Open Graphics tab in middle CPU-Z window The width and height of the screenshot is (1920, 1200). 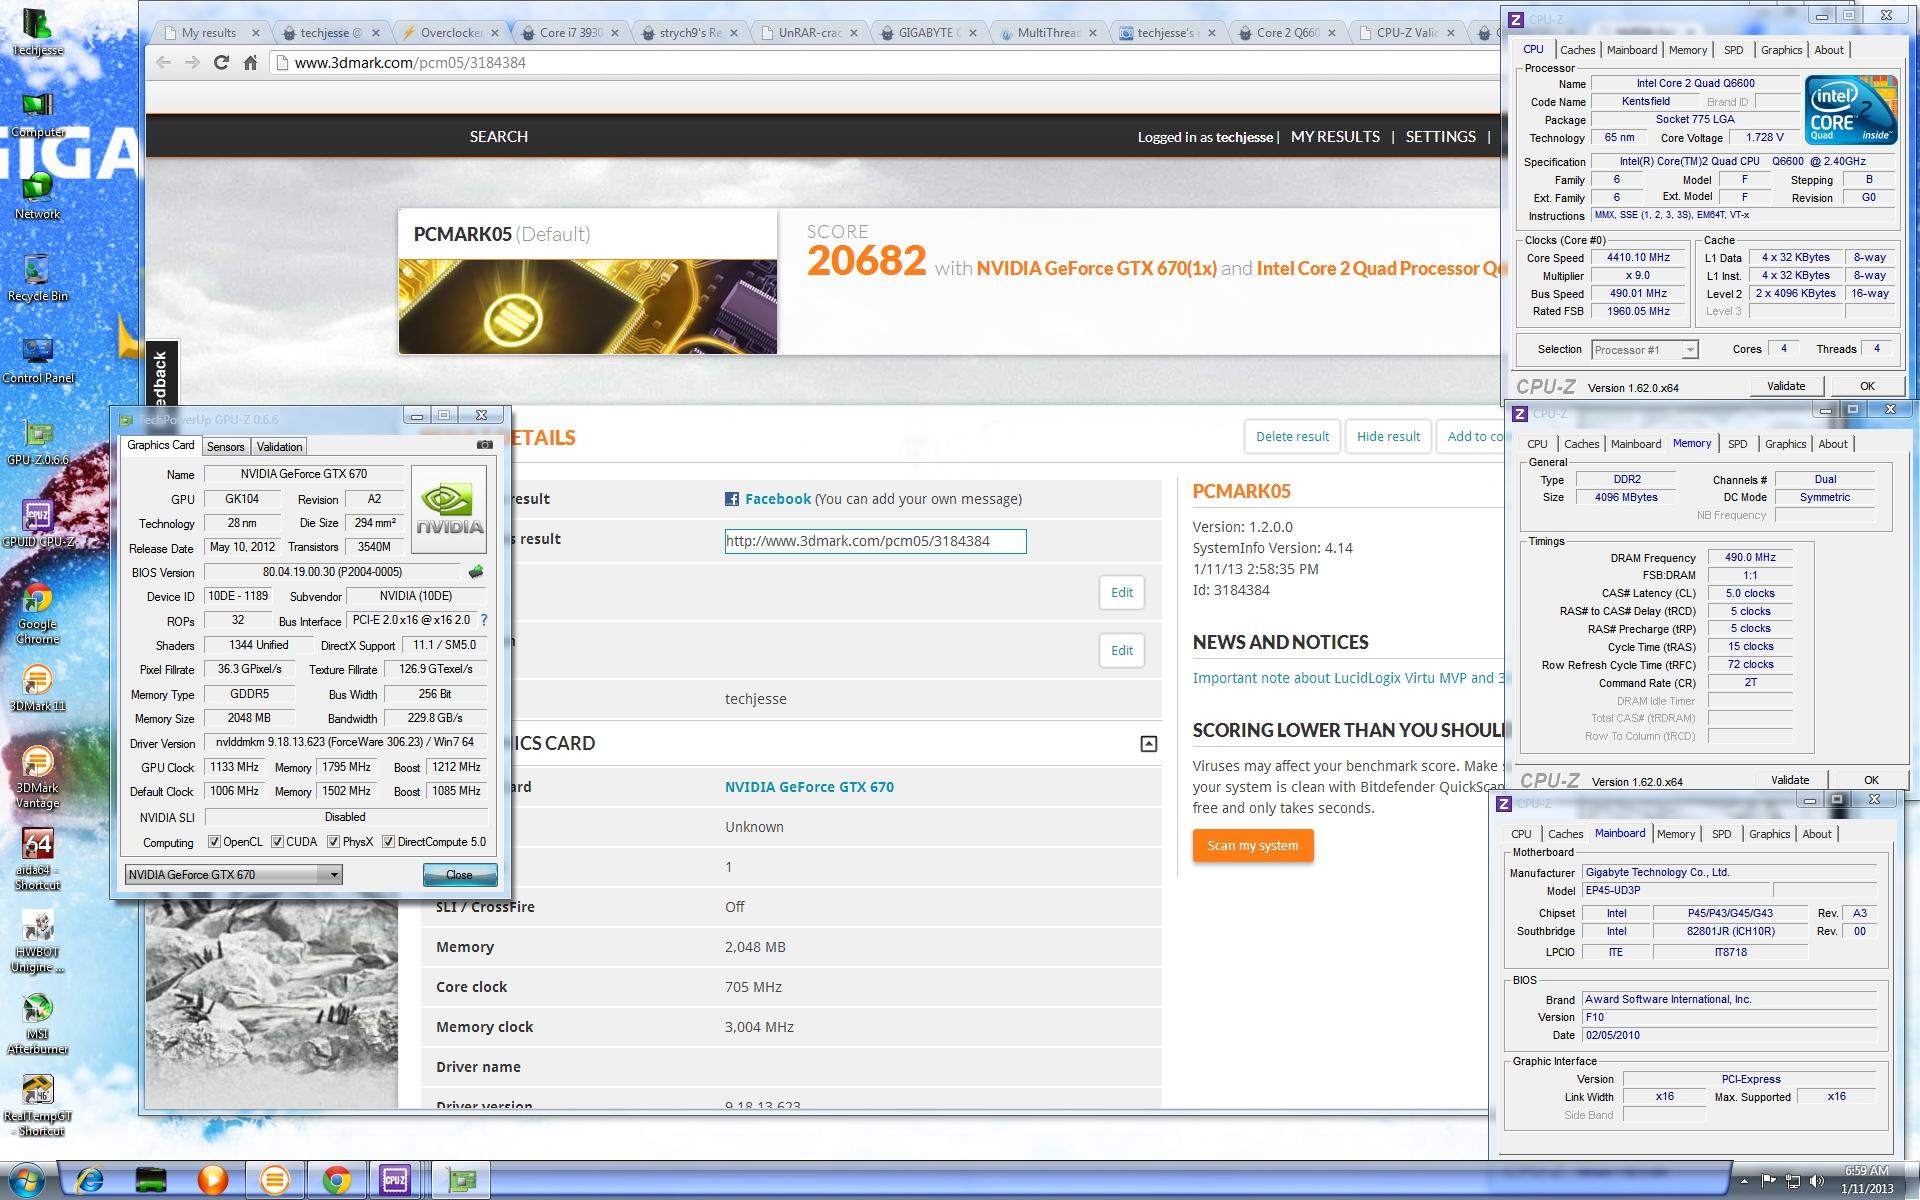point(1785,444)
